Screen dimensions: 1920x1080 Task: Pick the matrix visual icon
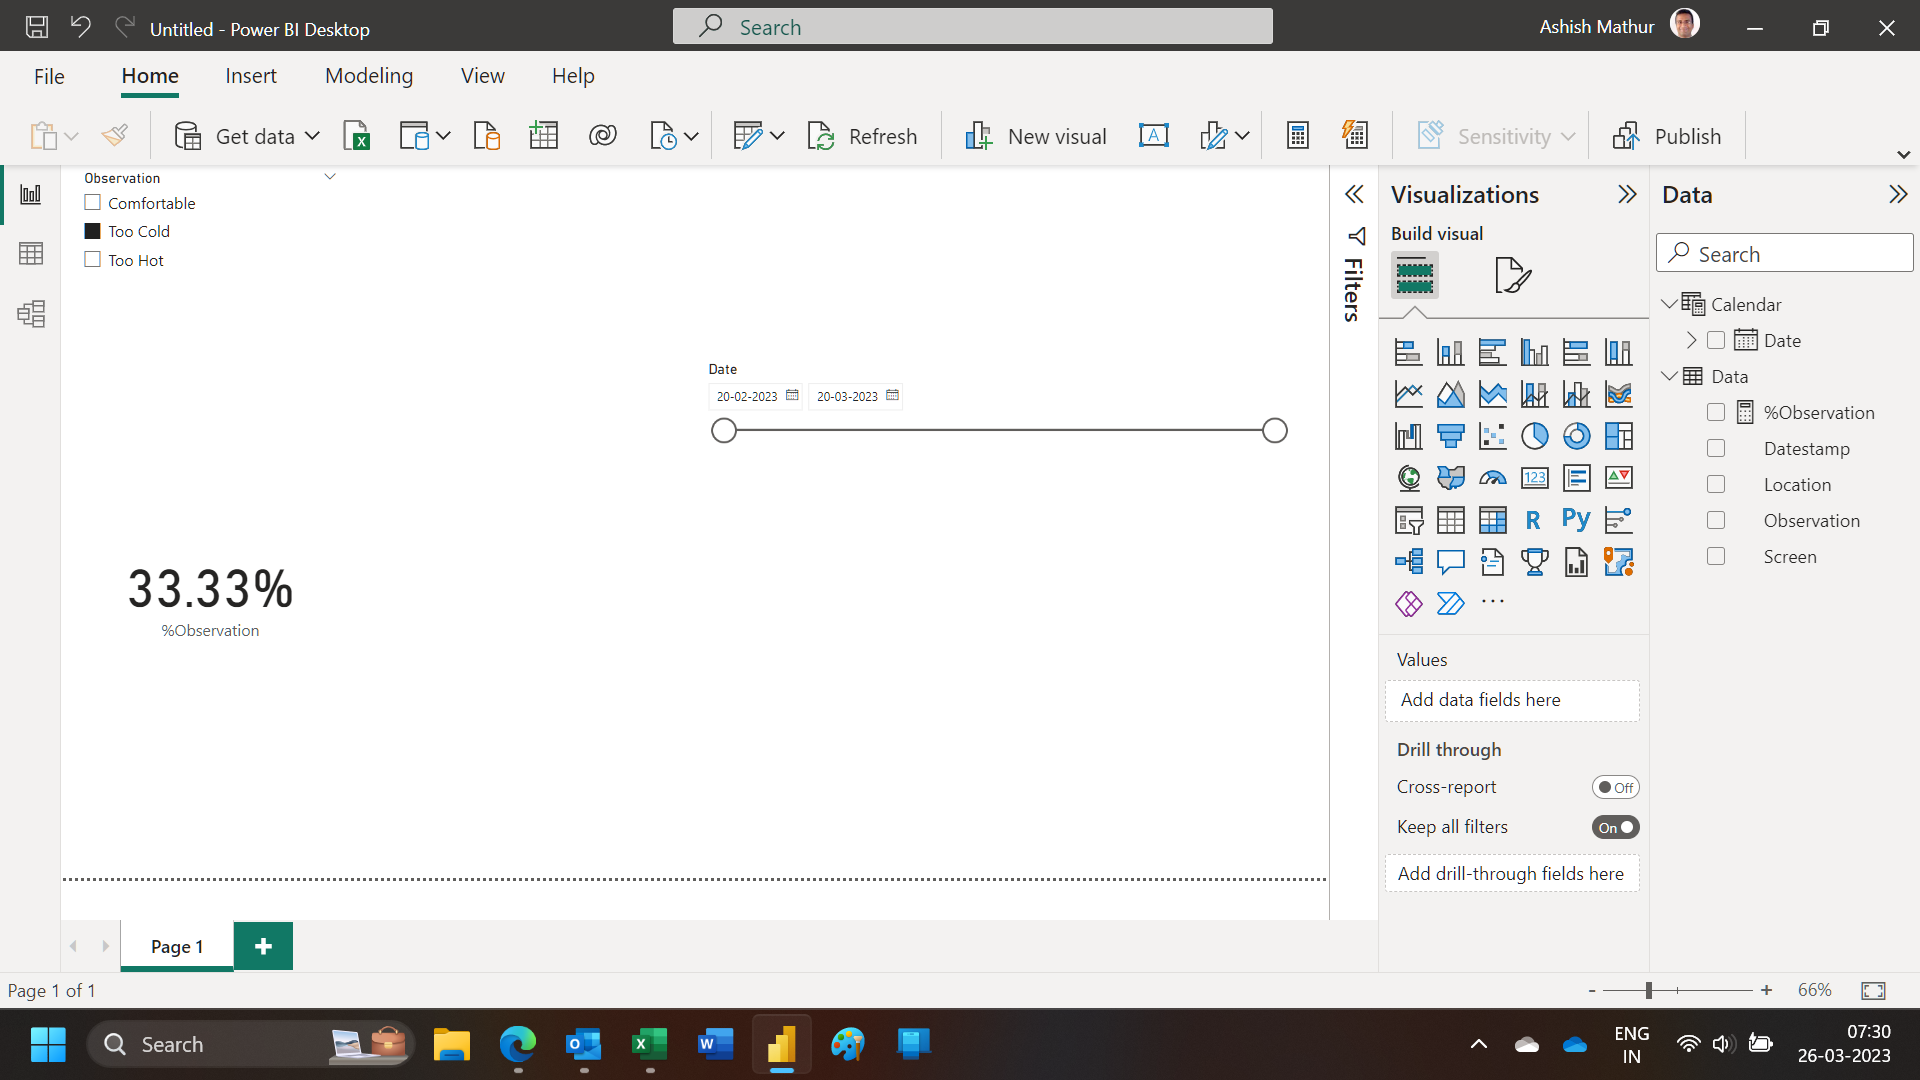pos(1492,520)
